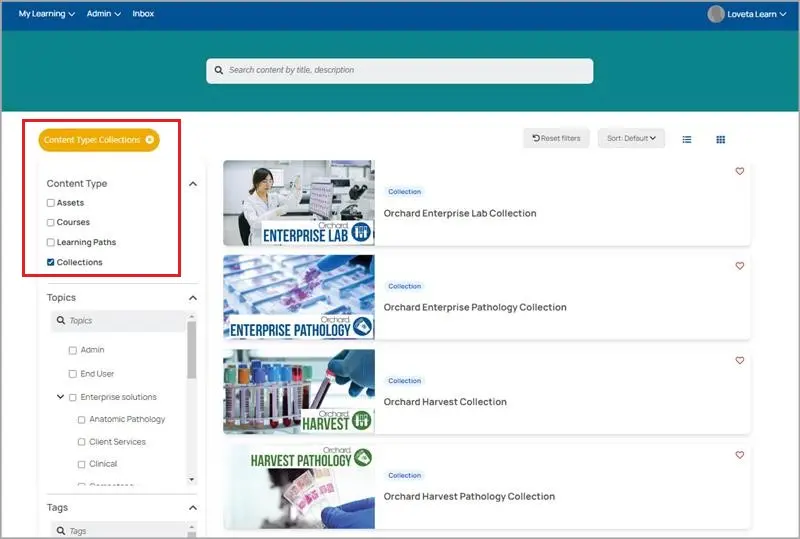Click the Enterprise Pathology thumbnail image
Screen dimensions: 800x539
299,297
